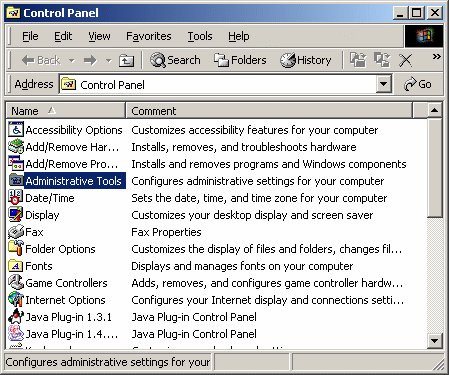Screen dimensions: 449x375
Task: Click the Copy To toolbar icon
Action: 382,60
